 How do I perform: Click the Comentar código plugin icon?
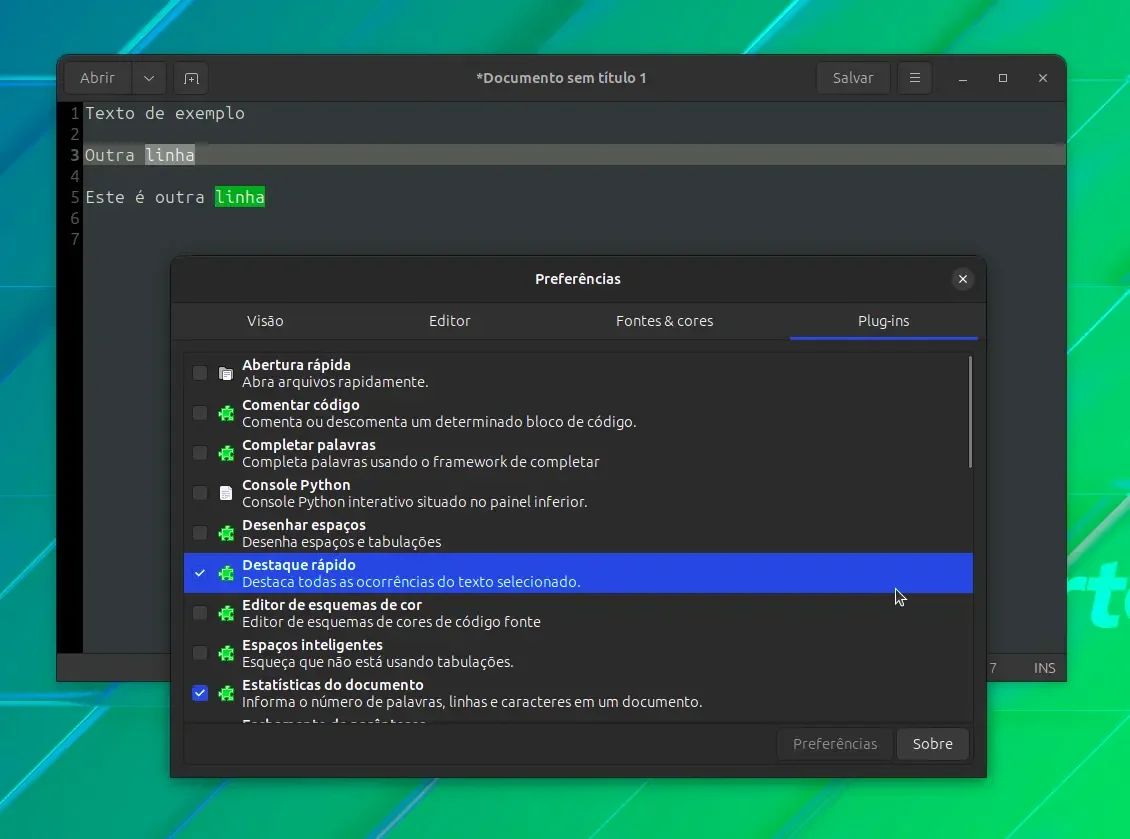226,413
